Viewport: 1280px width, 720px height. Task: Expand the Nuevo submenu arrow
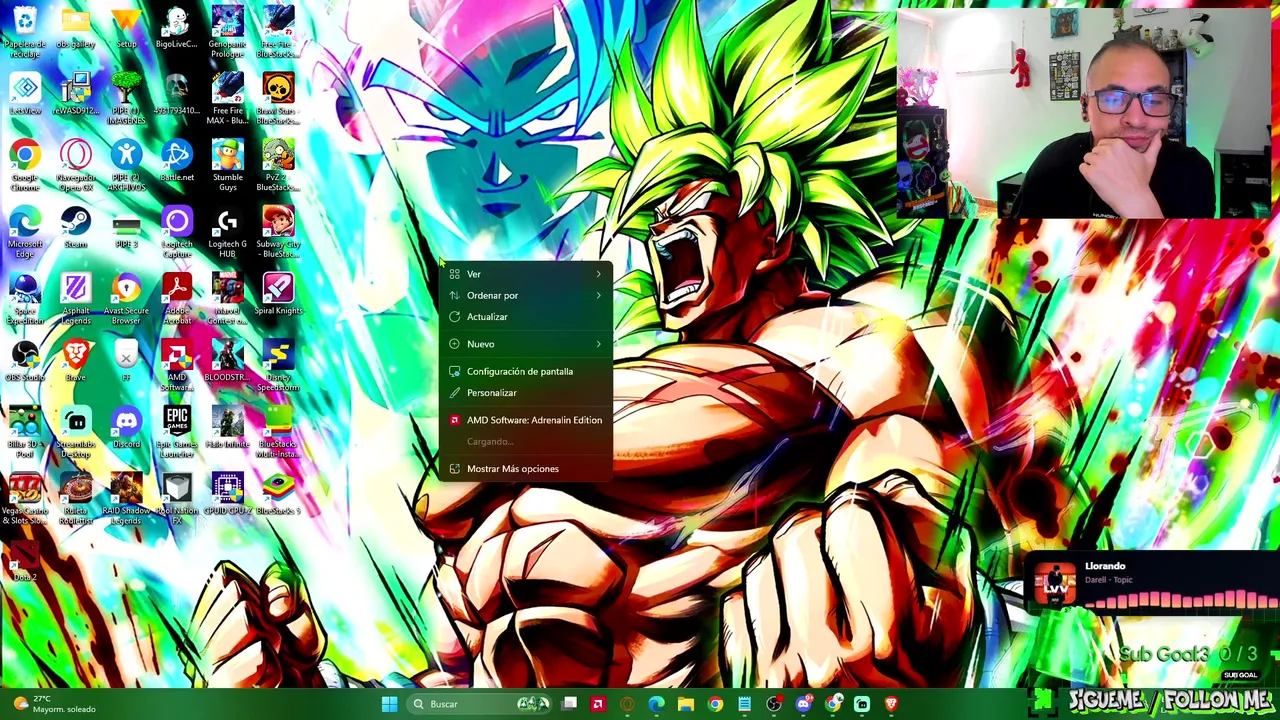pyautogui.click(x=598, y=344)
